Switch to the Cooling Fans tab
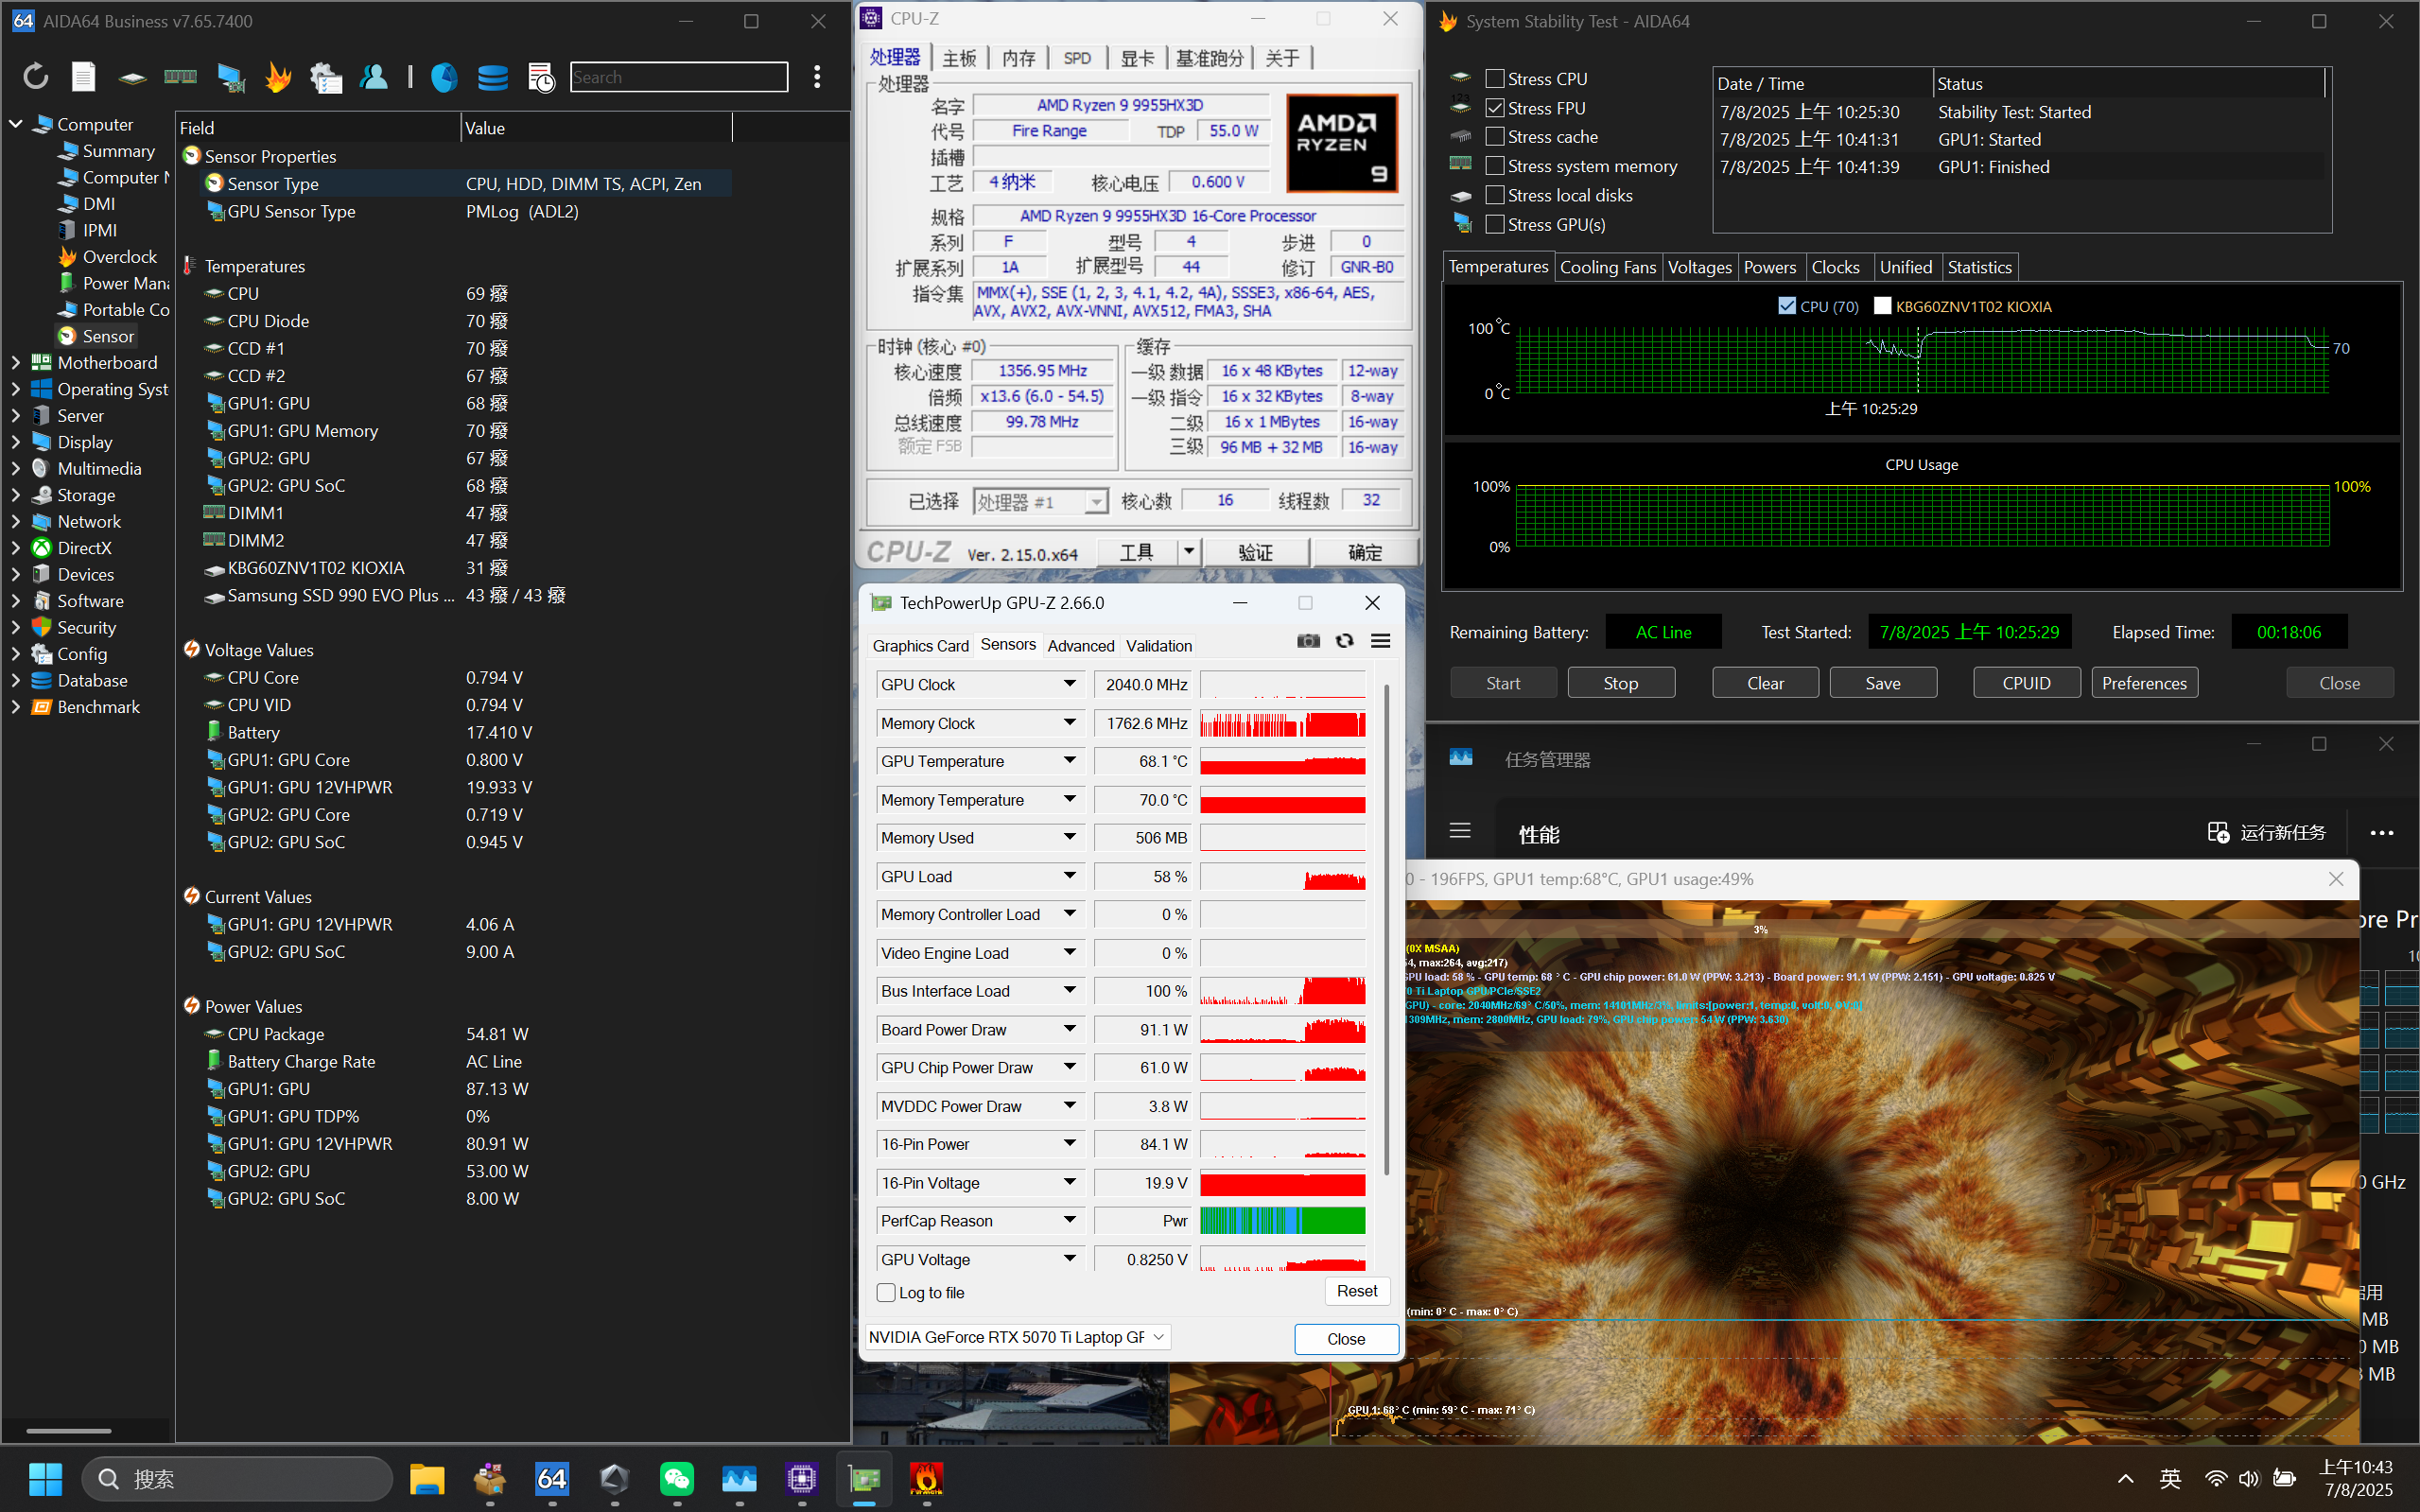The width and height of the screenshot is (2420, 1512). (x=1607, y=267)
